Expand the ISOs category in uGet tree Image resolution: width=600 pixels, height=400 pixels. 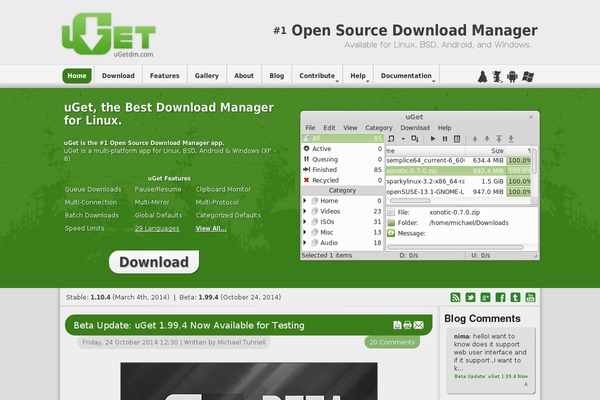coord(305,222)
